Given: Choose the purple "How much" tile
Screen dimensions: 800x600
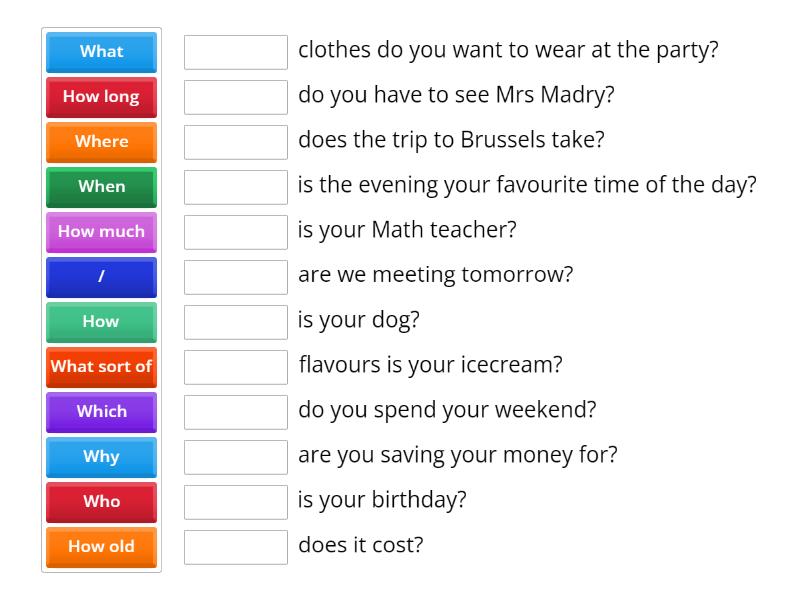Looking at the screenshot, I should click(101, 232).
